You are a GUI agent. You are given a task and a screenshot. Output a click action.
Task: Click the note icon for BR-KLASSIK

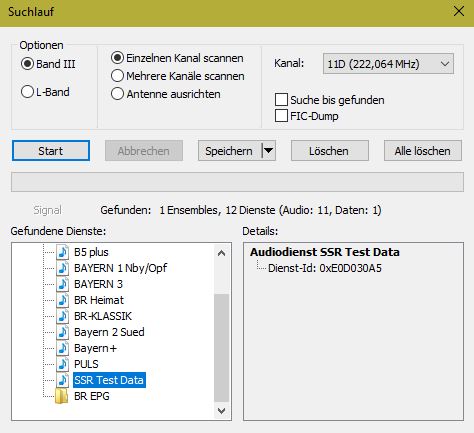tap(62, 316)
